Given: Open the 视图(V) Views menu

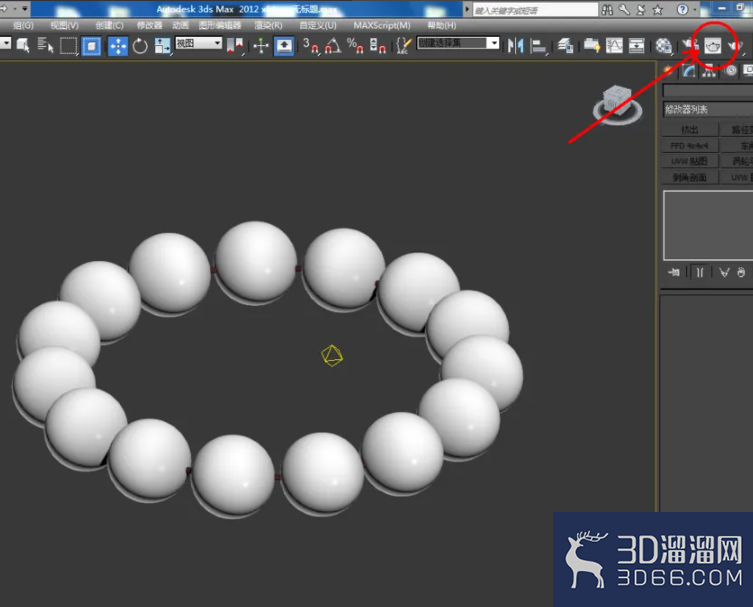Looking at the screenshot, I should pyautogui.click(x=64, y=25).
